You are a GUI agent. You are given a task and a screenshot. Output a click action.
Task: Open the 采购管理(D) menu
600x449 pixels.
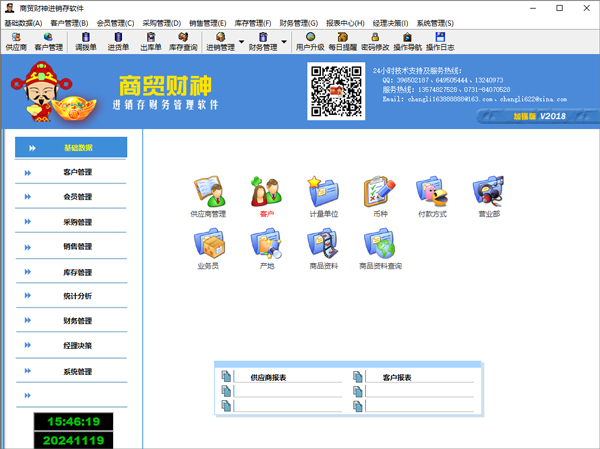tap(161, 23)
